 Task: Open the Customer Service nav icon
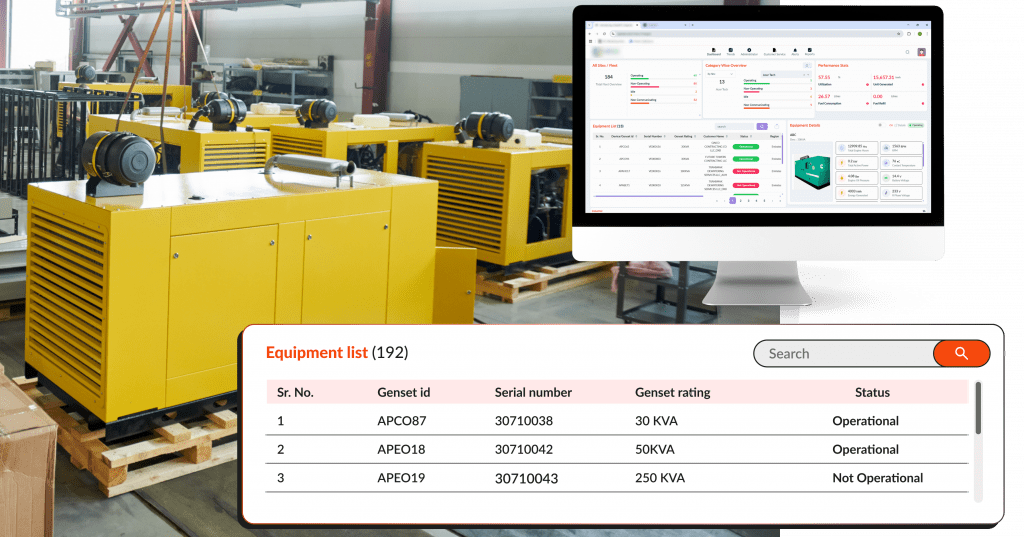click(775, 51)
